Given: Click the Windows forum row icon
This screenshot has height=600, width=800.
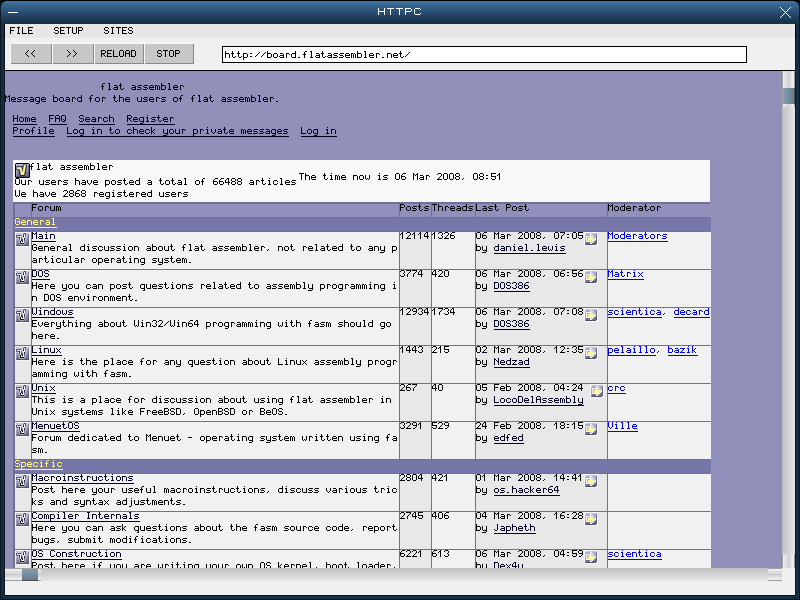Looking at the screenshot, I should (x=22, y=315).
